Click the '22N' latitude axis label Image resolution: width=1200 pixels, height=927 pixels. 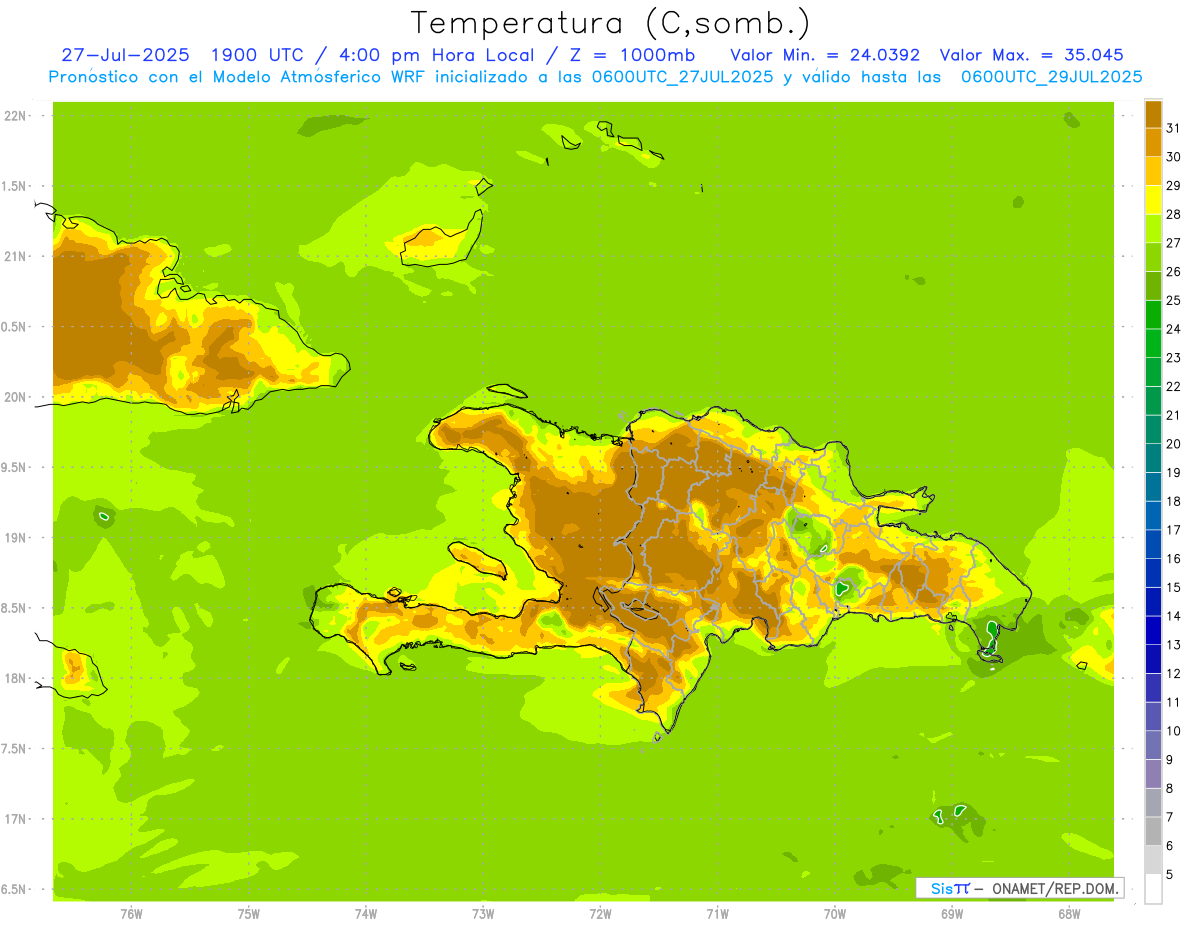(15, 116)
